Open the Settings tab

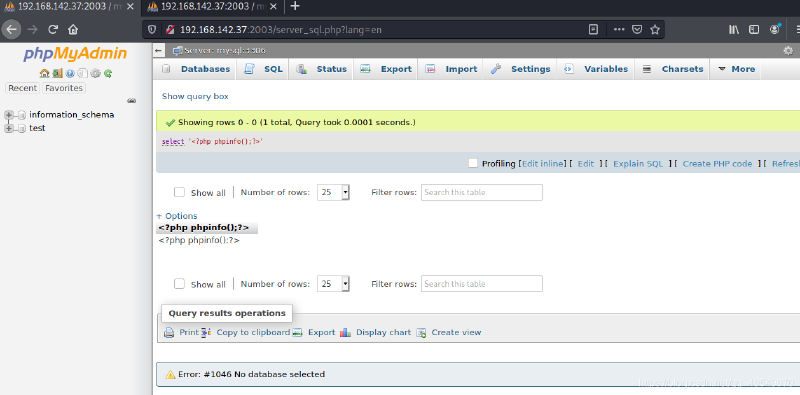[521, 69]
